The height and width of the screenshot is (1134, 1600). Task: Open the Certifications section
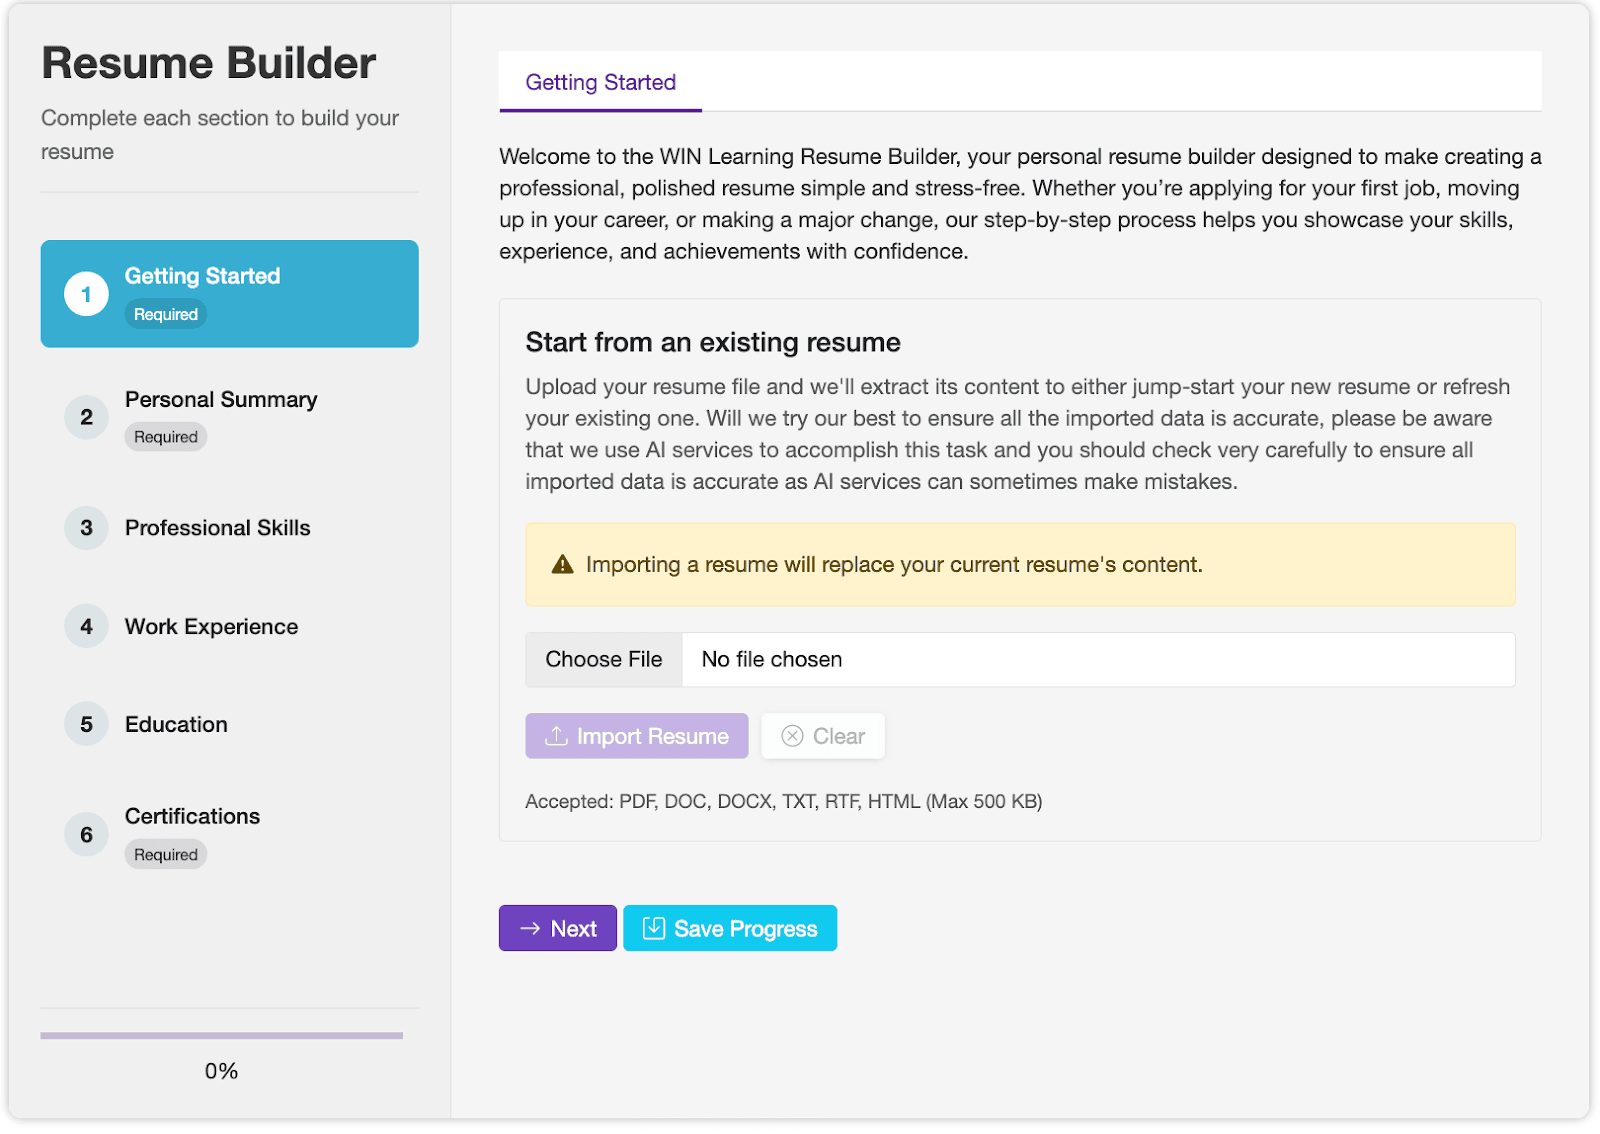191,816
